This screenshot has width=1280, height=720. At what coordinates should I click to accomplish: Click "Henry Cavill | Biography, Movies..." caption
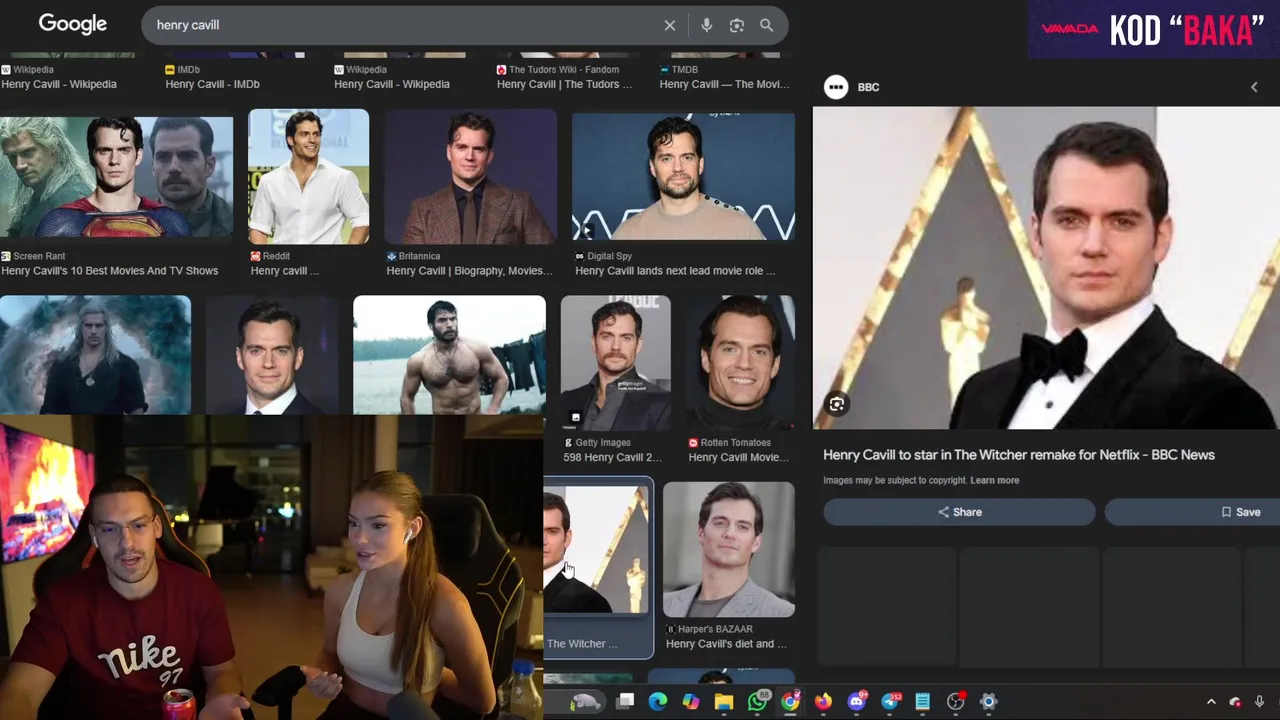469,271
